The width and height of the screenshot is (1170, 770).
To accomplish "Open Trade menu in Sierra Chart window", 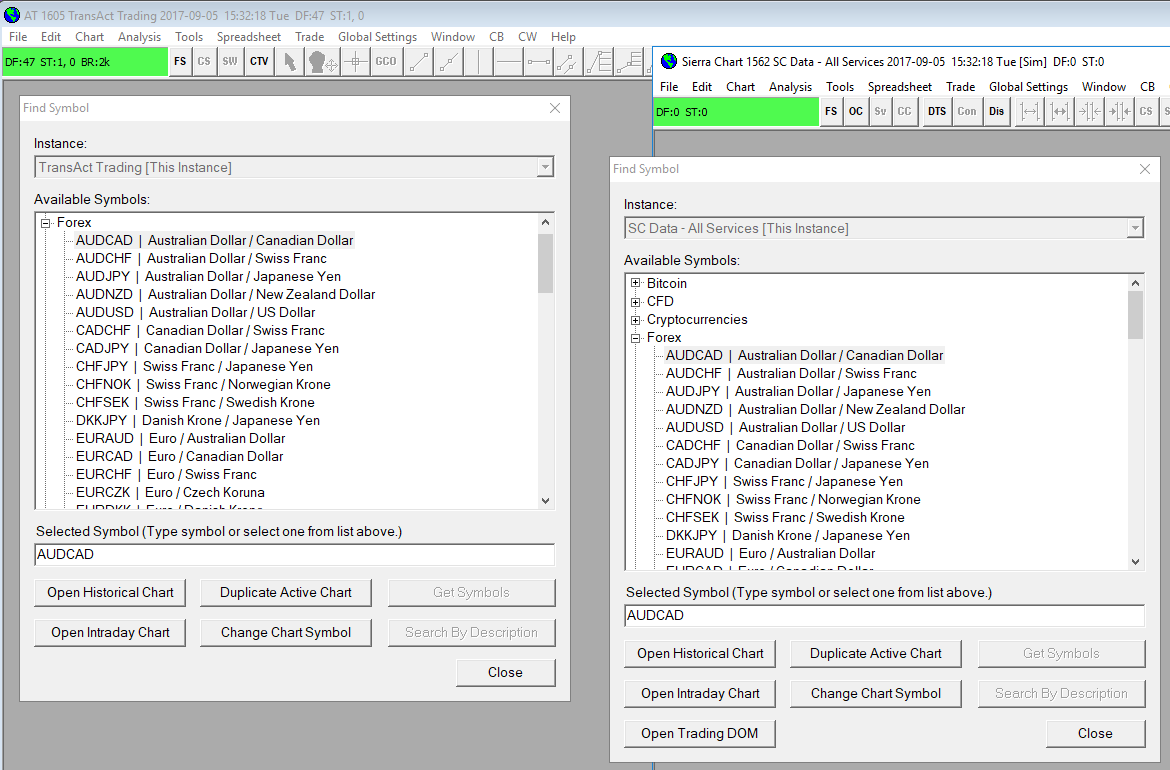I will (960, 87).
